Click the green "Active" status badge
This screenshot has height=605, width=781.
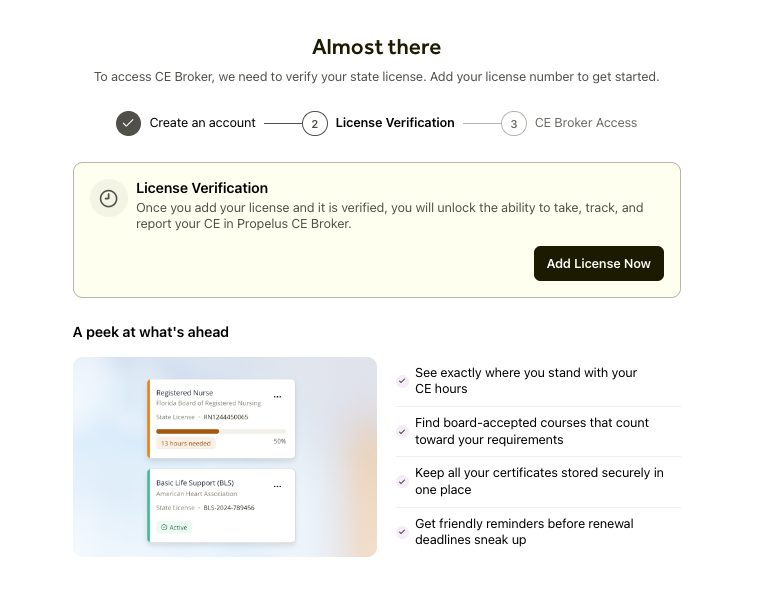(x=174, y=527)
